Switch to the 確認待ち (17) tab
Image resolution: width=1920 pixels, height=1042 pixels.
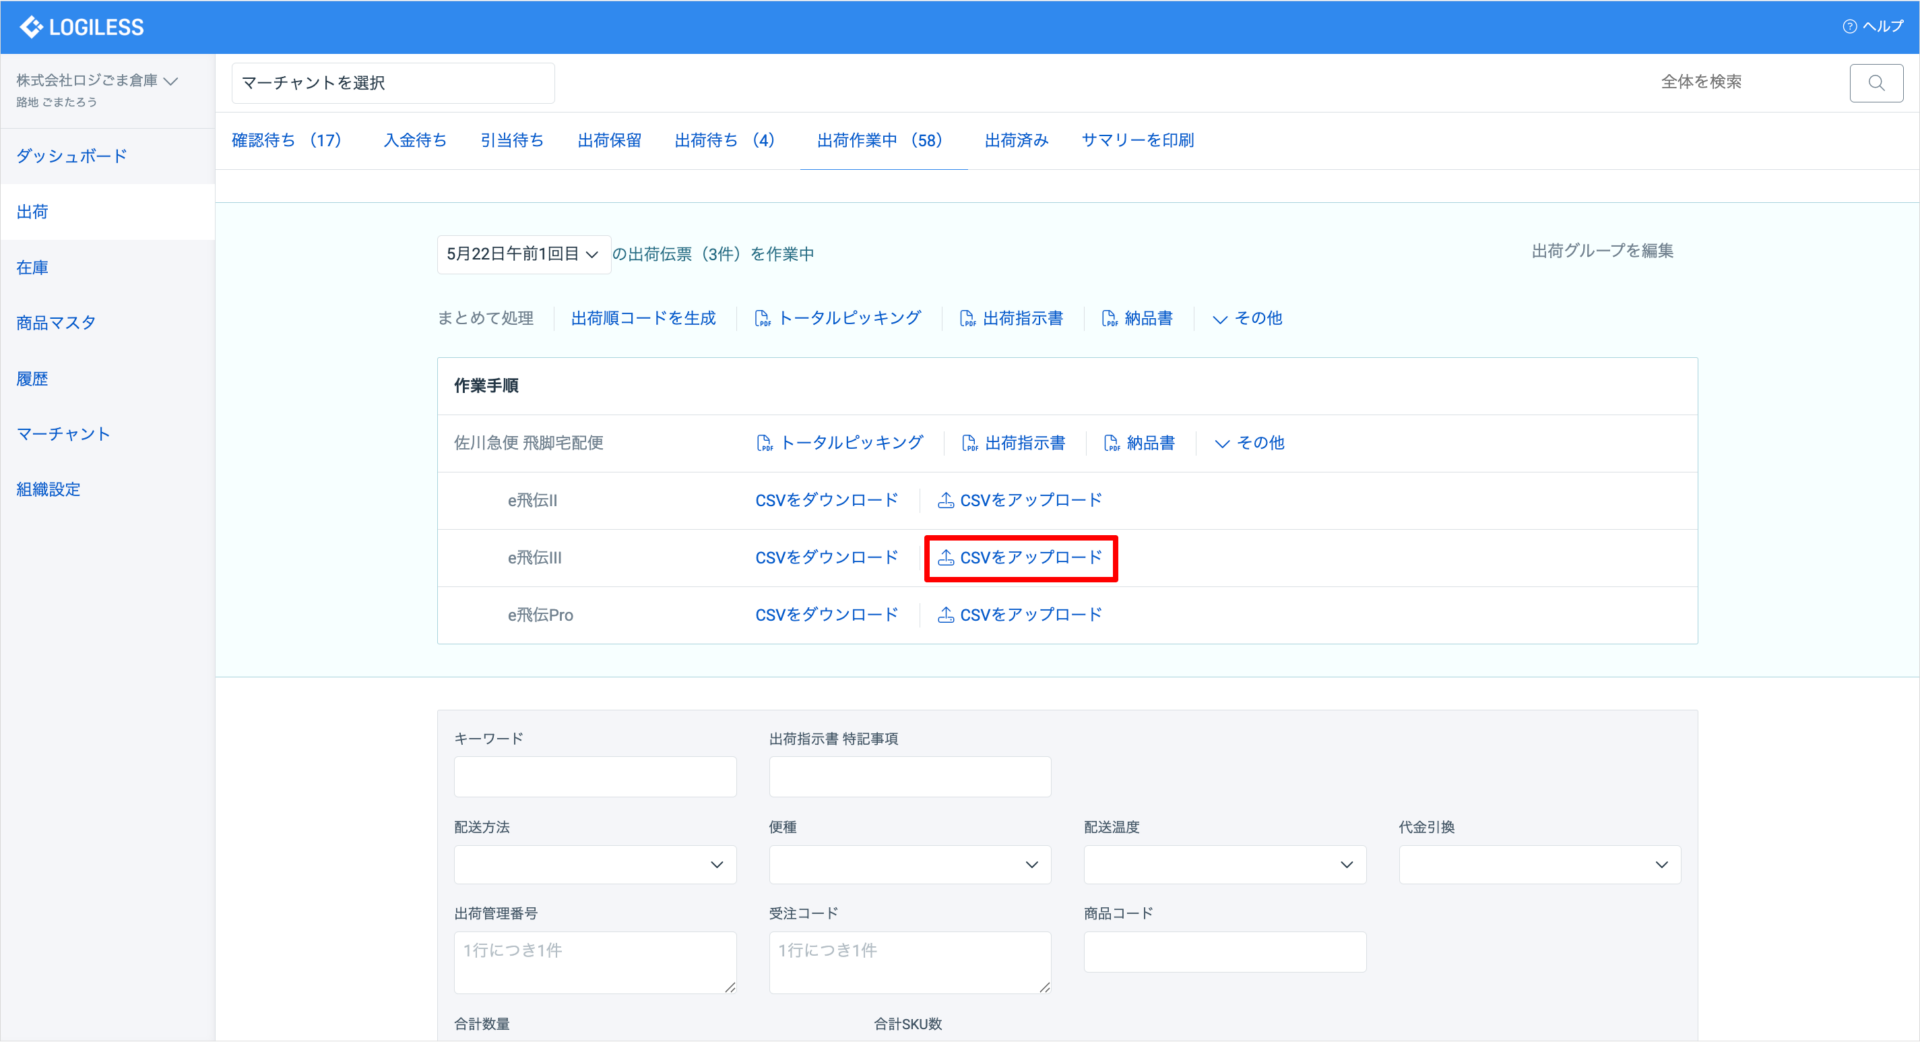[x=287, y=141]
